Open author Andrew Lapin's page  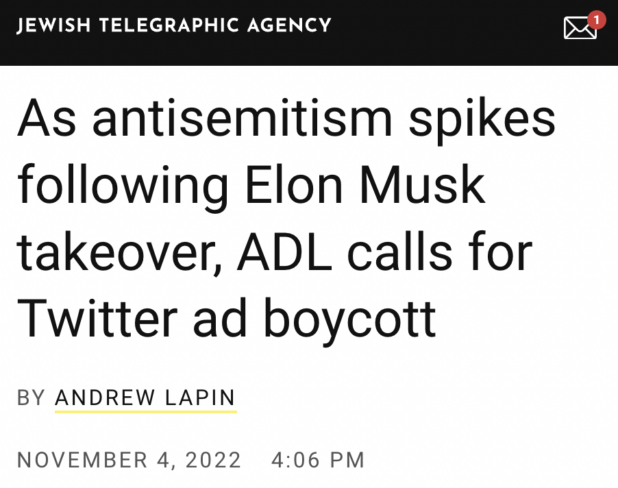point(145,398)
